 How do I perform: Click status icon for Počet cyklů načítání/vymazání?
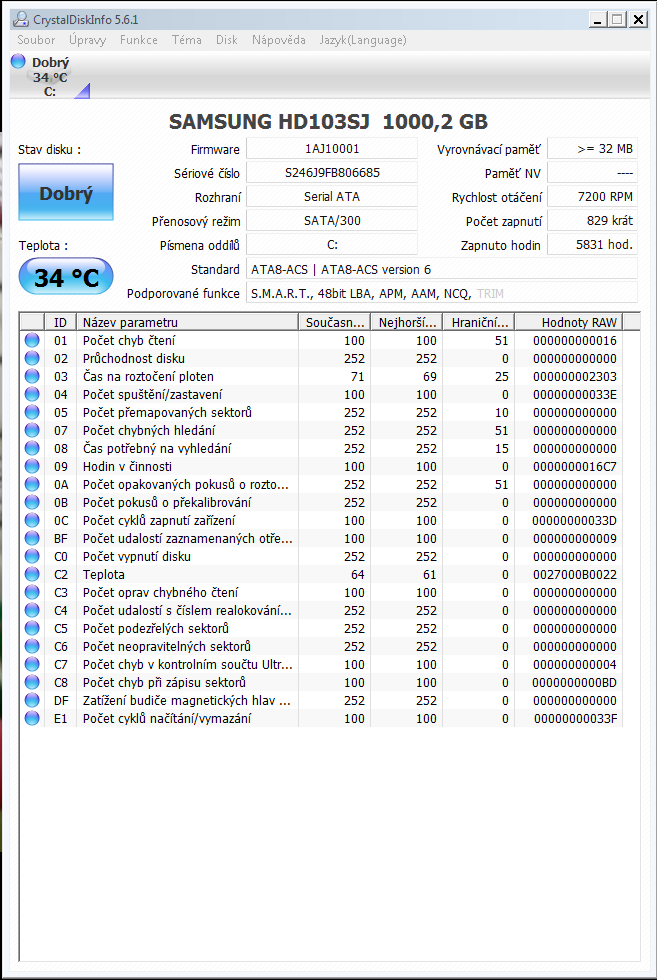point(32,719)
